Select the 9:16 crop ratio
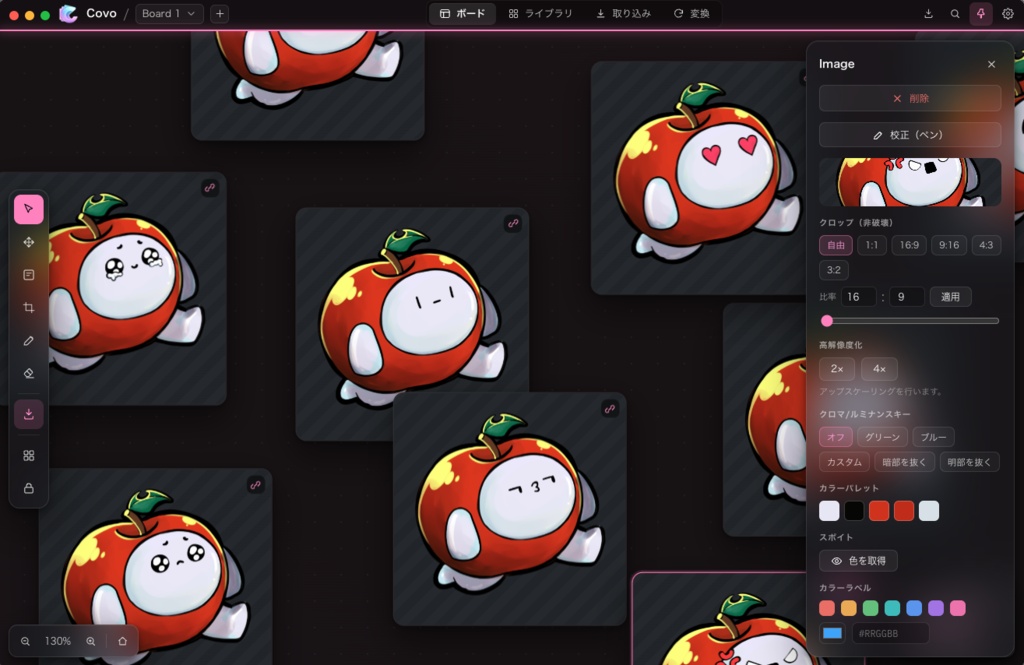Image resolution: width=1024 pixels, height=665 pixels. click(949, 245)
